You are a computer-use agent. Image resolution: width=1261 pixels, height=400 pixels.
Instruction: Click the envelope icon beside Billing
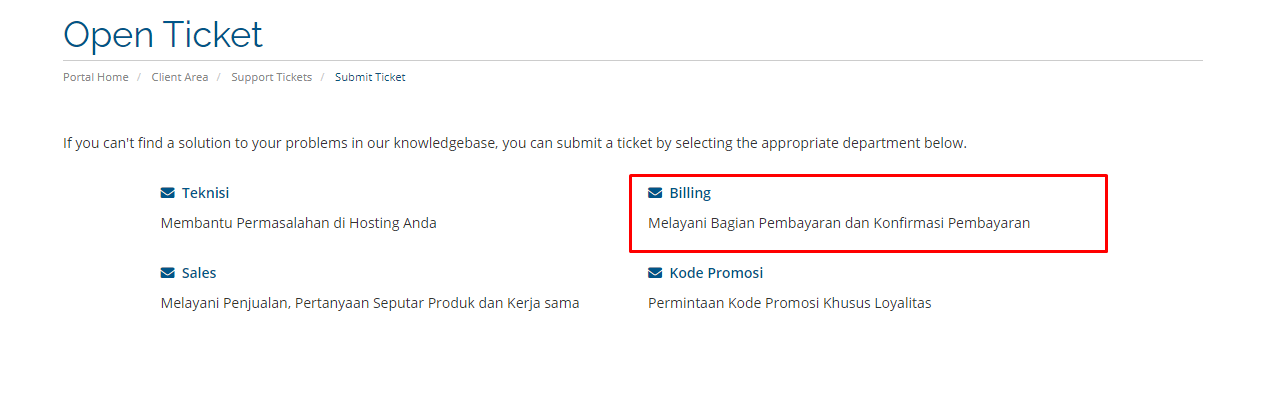tap(655, 193)
